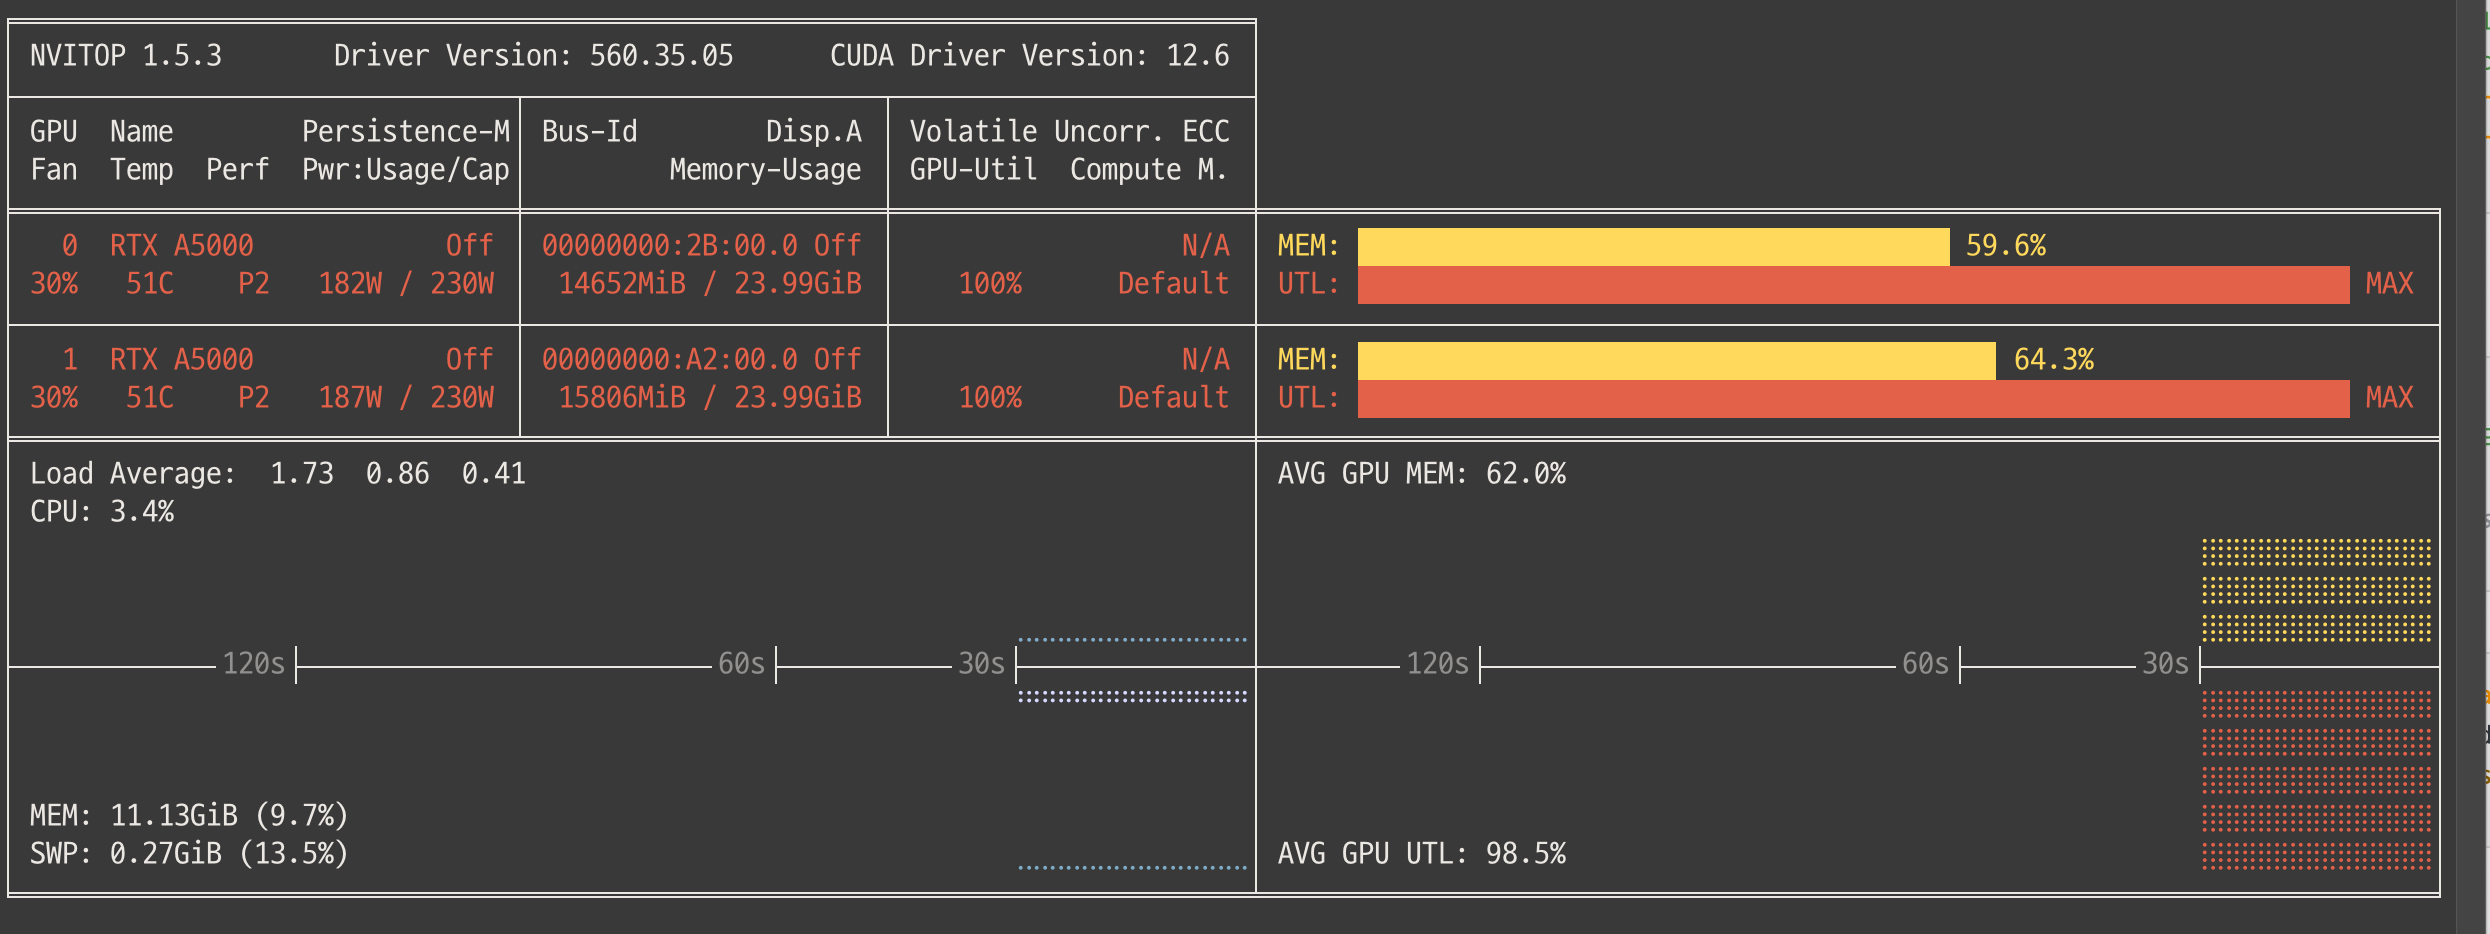
Task: Click GPU 1's yellow memory bar at 64.3%
Action: (1676, 361)
